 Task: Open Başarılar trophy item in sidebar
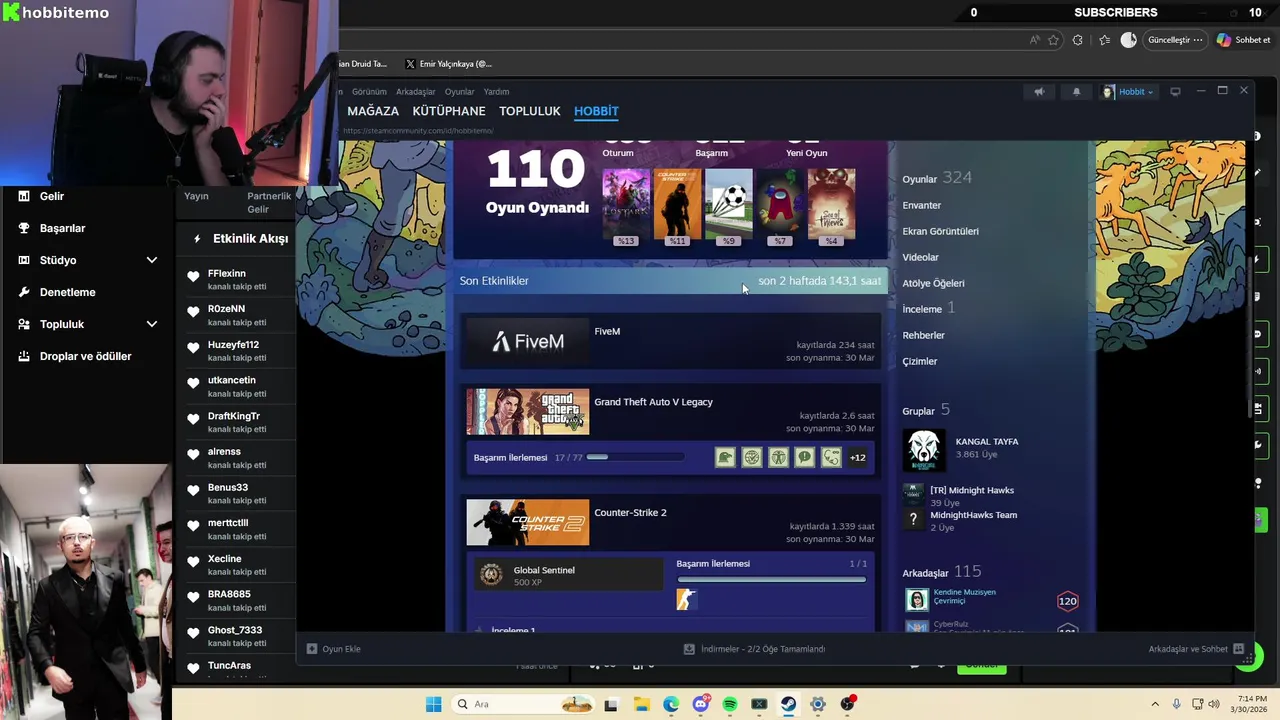point(62,228)
